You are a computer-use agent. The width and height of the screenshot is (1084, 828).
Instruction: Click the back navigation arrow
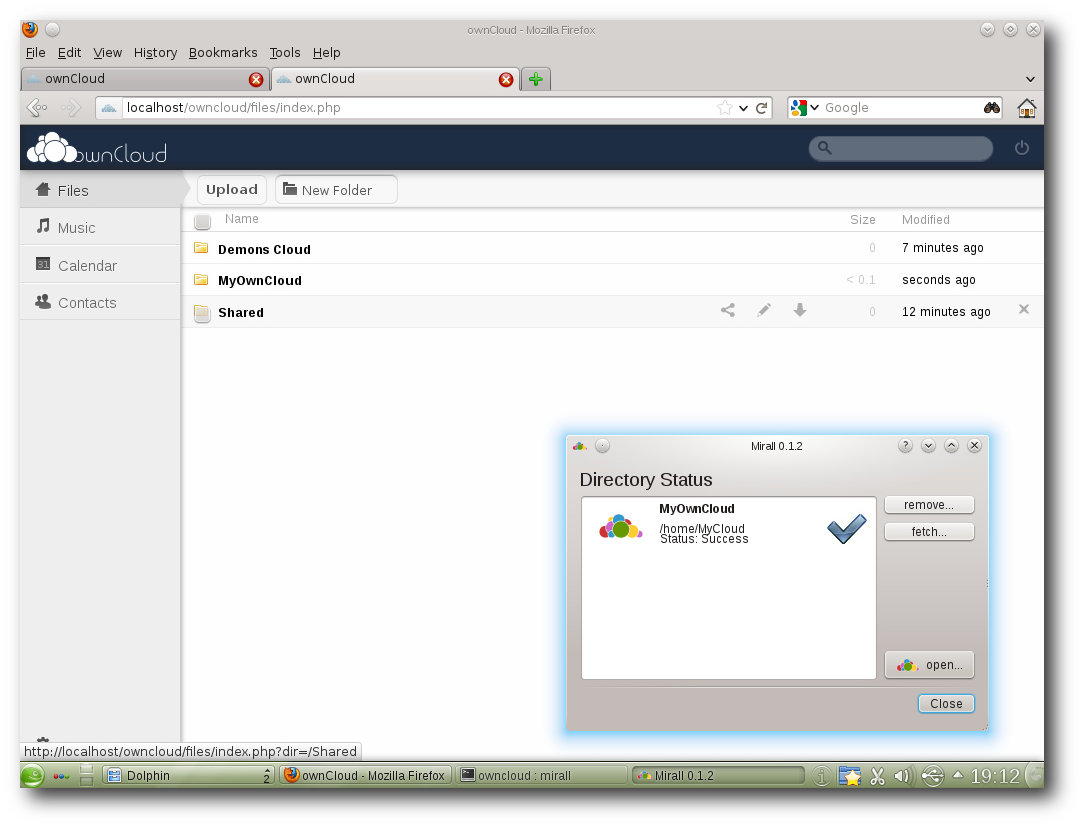coord(37,108)
